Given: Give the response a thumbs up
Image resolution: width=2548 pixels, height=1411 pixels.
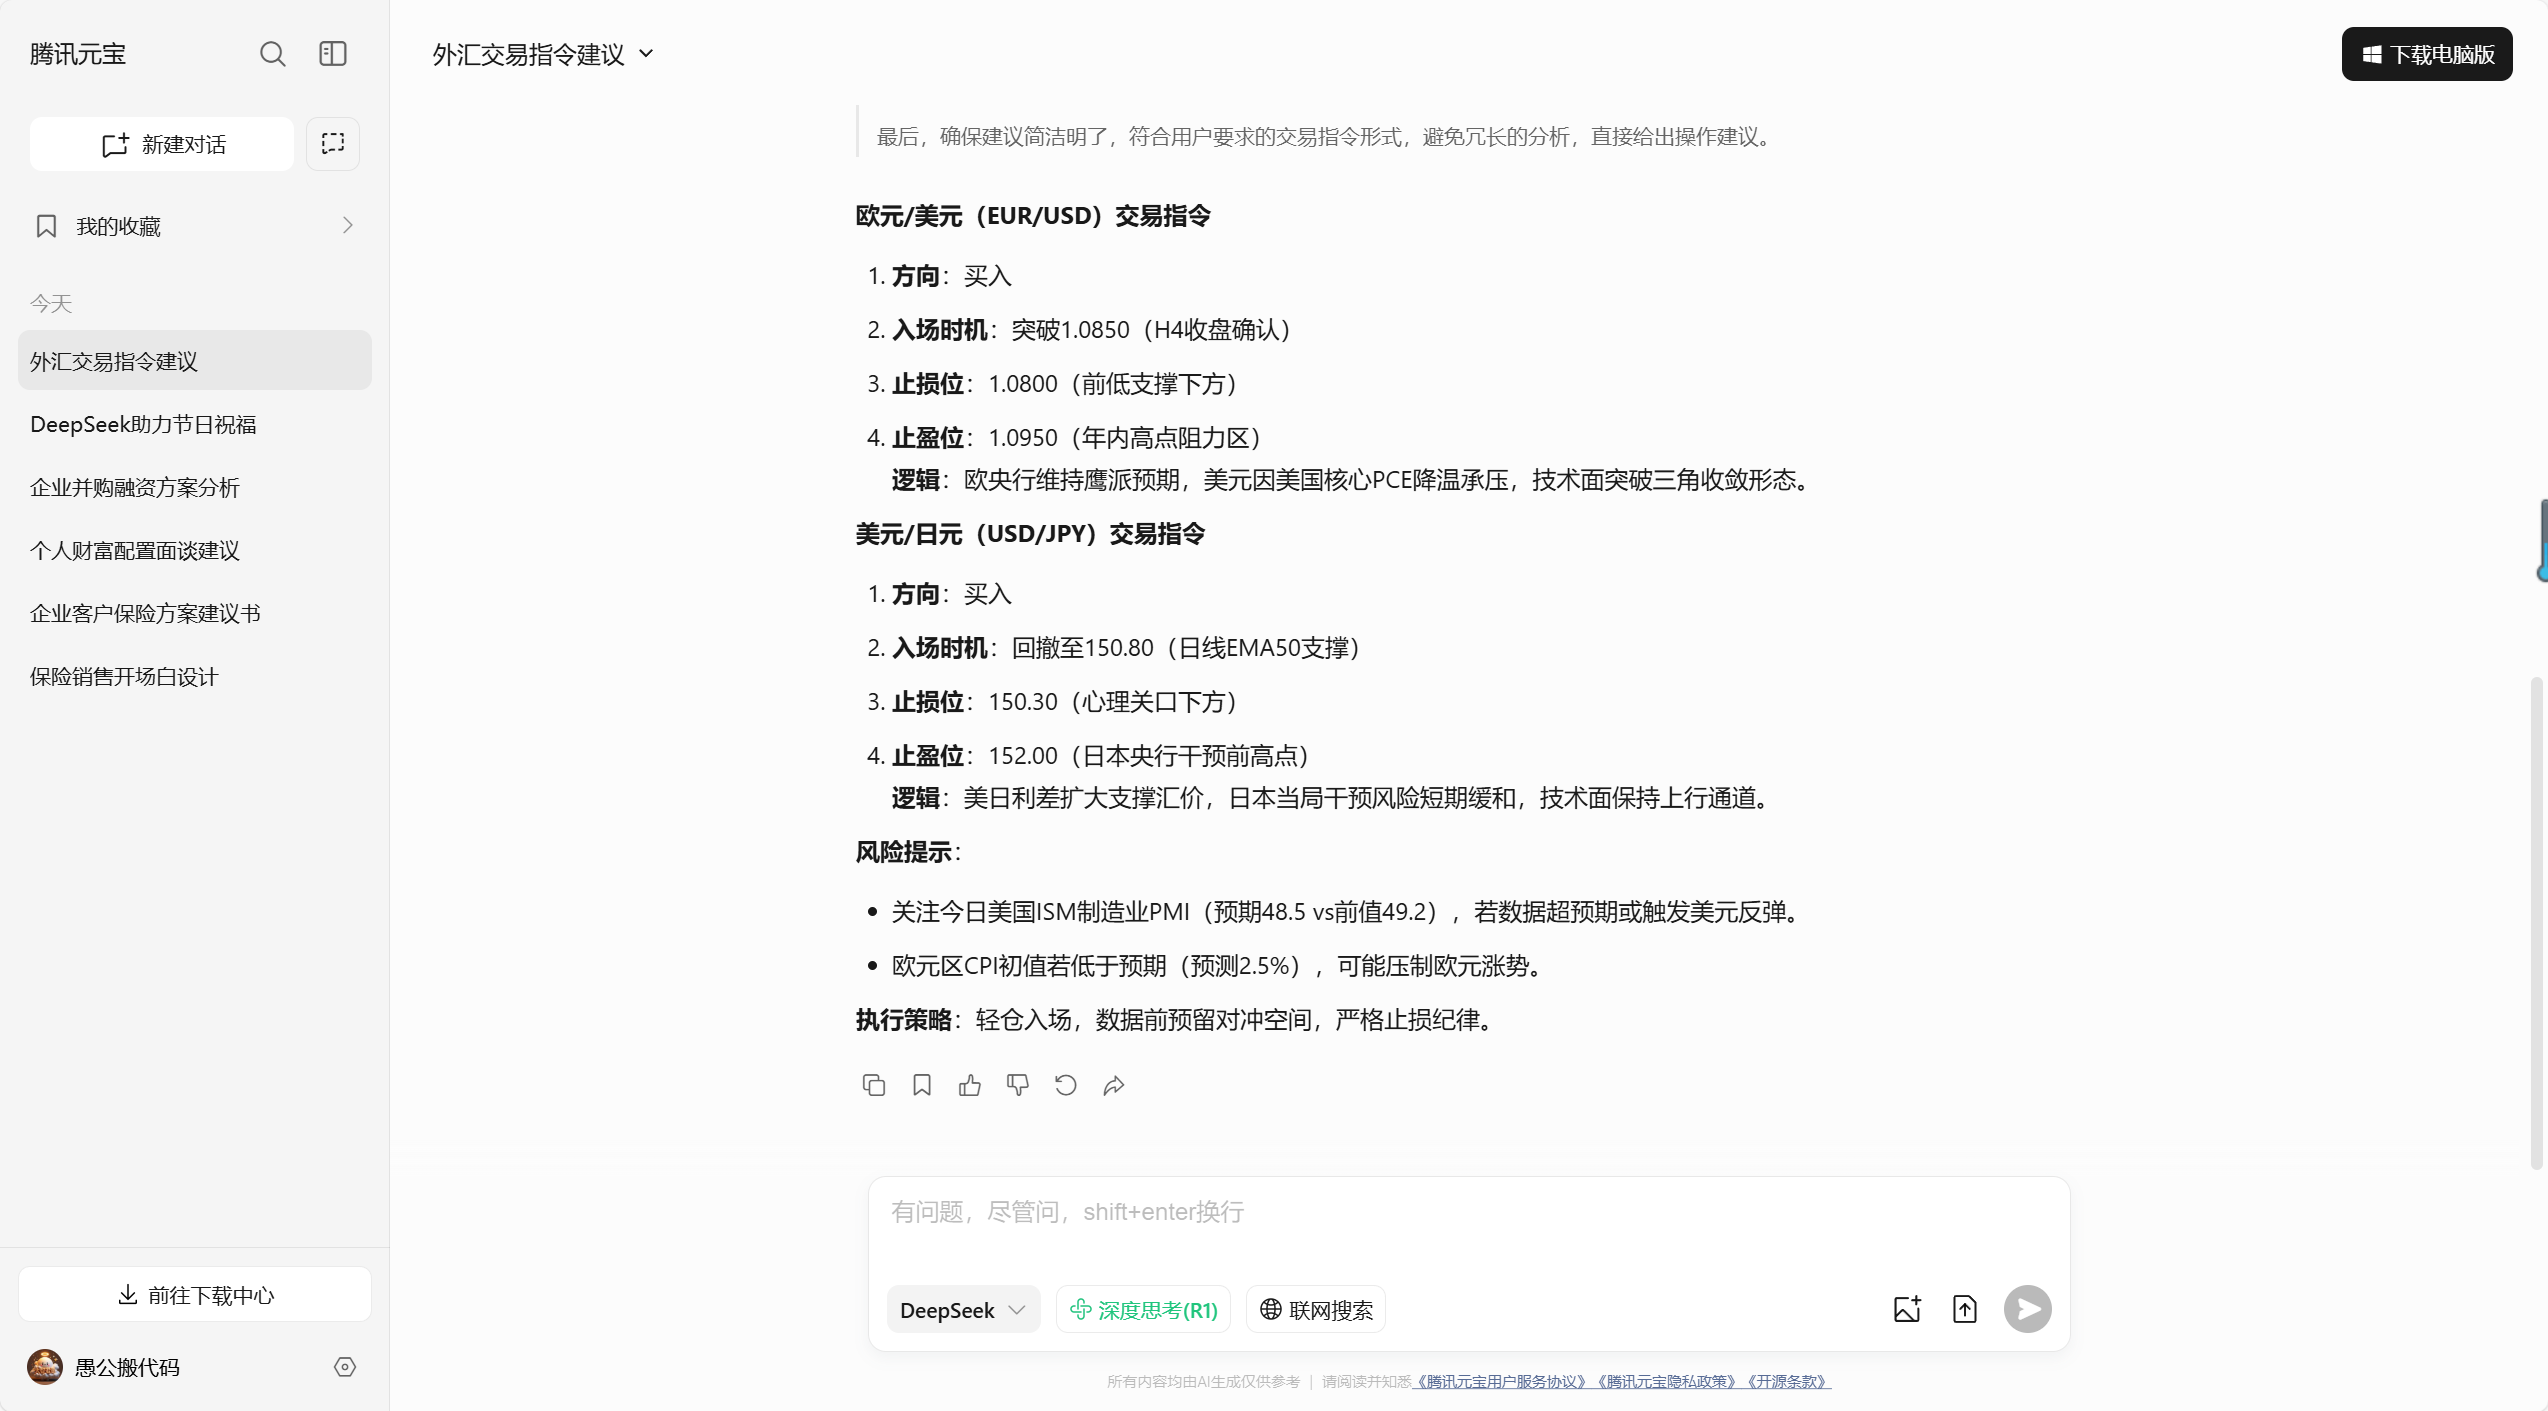Looking at the screenshot, I should pos(969,1085).
